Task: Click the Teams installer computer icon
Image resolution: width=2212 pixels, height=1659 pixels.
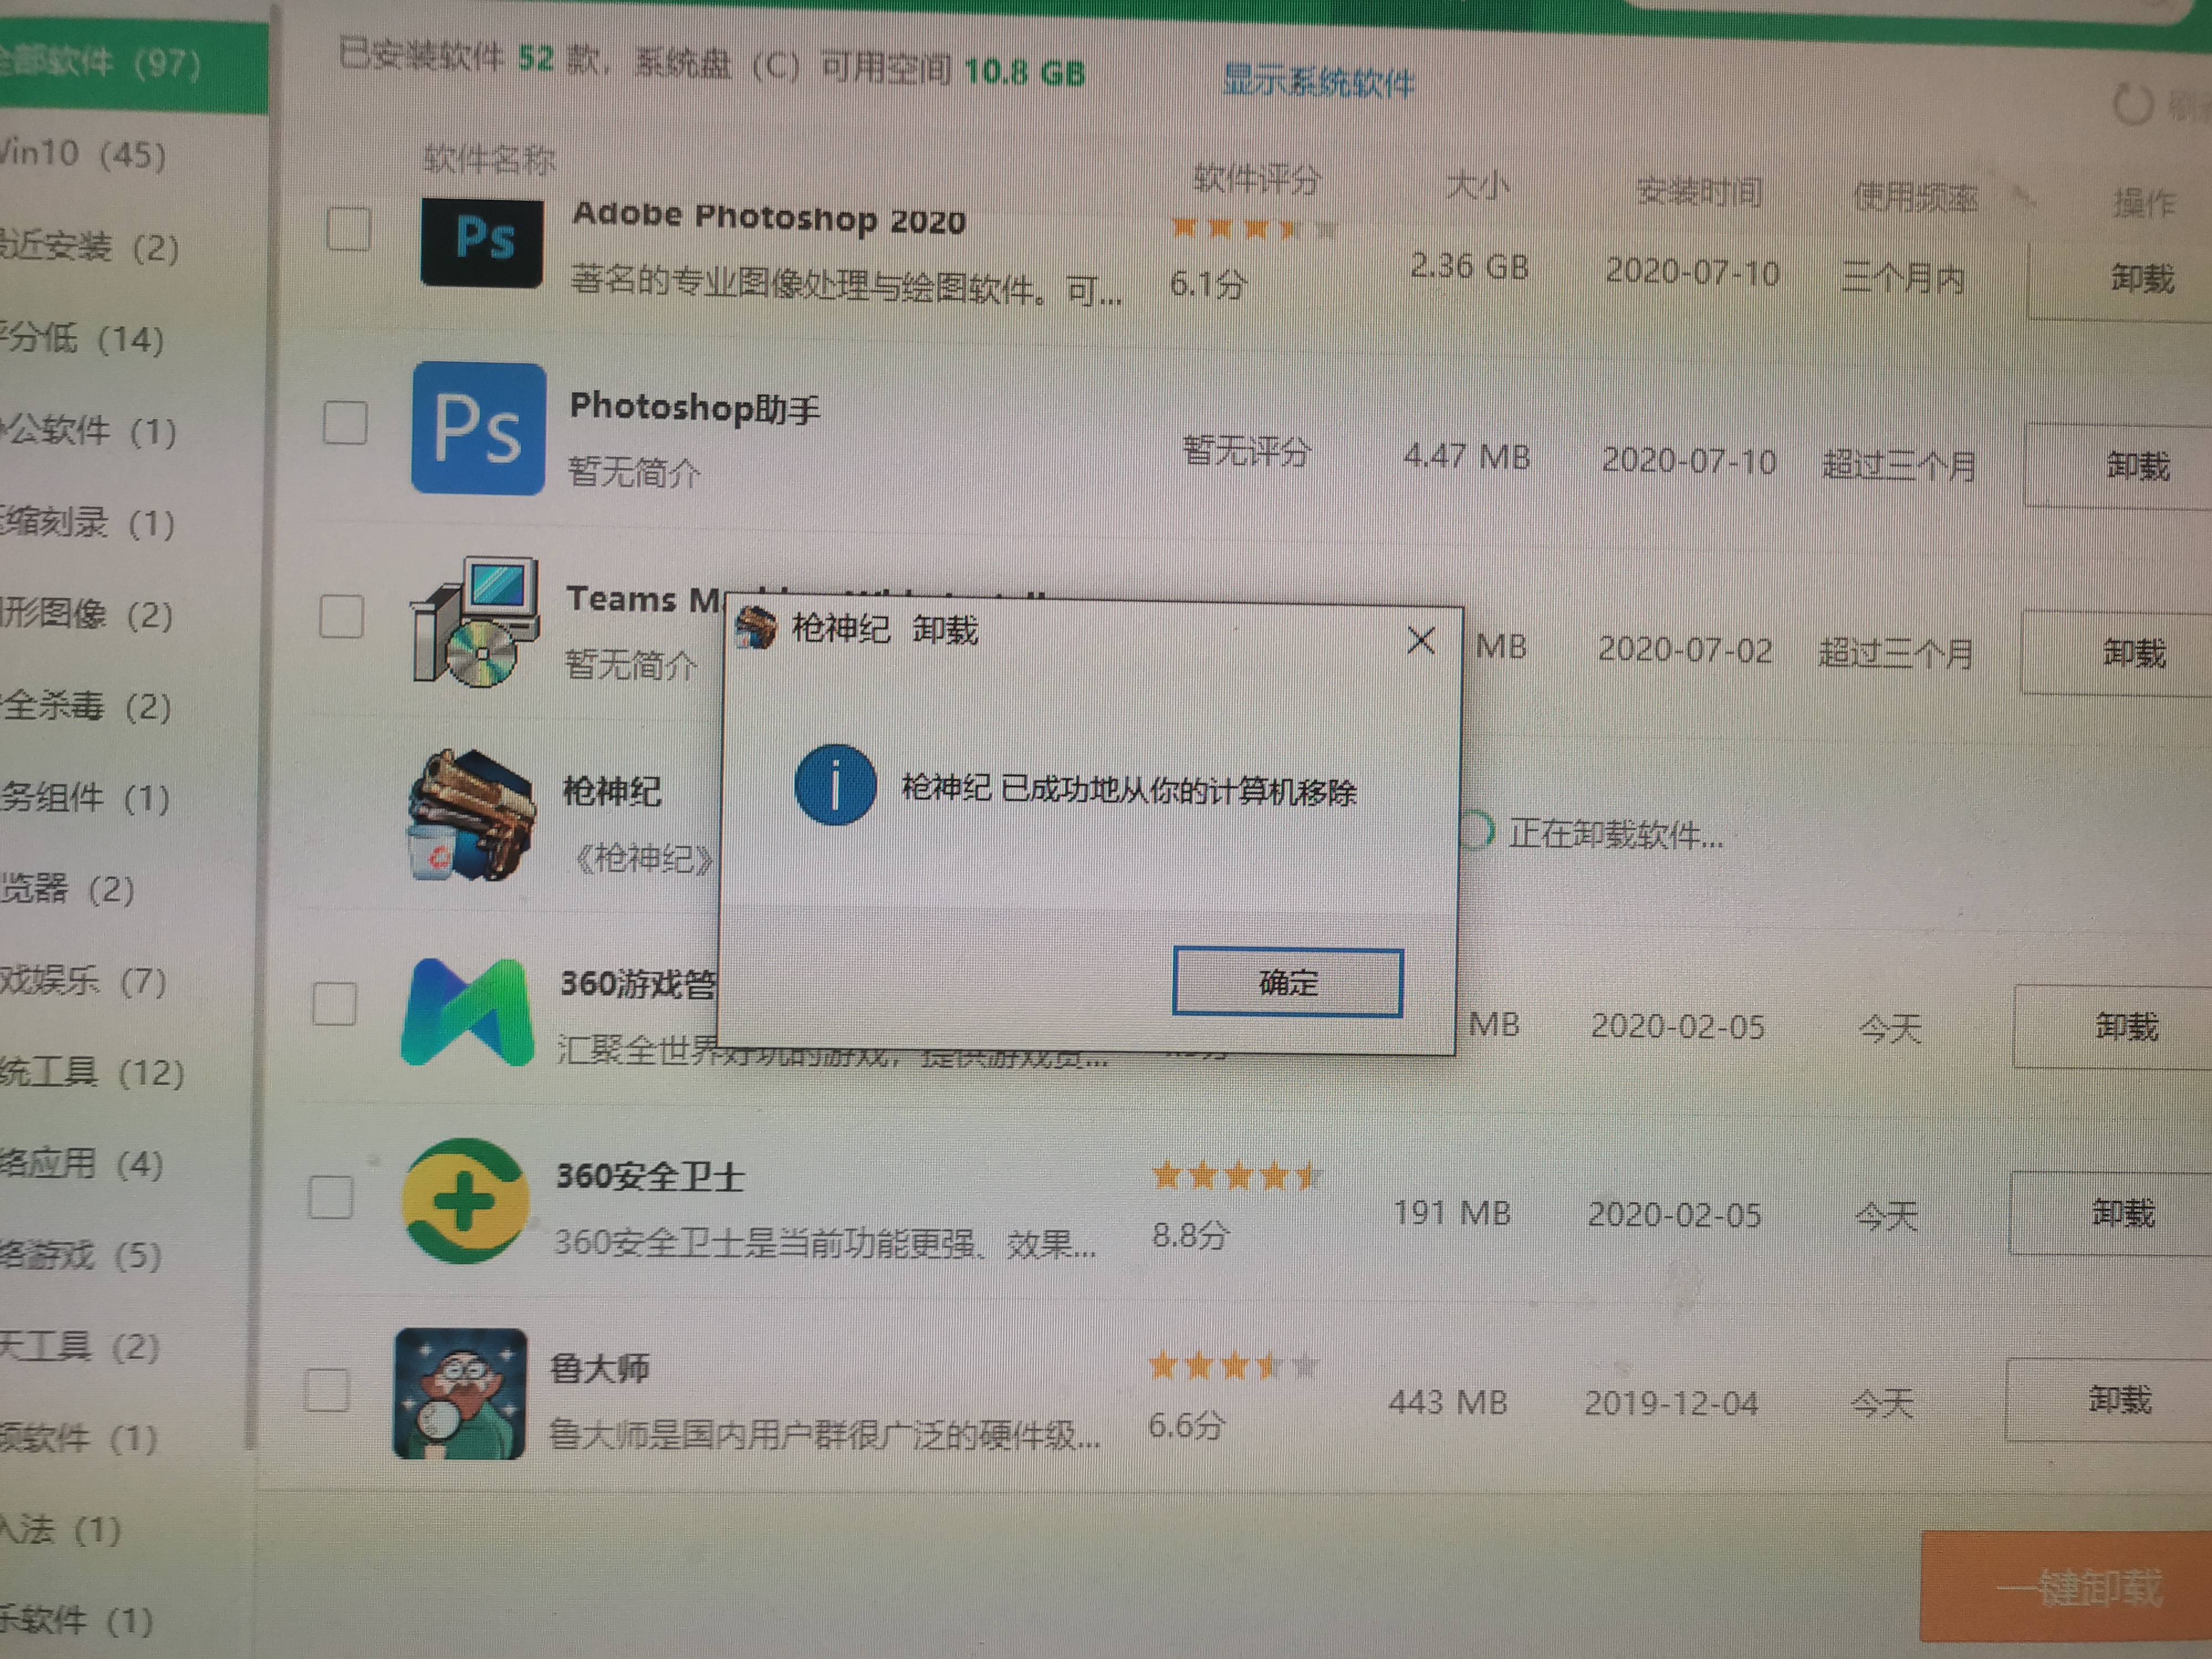Action: pyautogui.click(x=476, y=622)
